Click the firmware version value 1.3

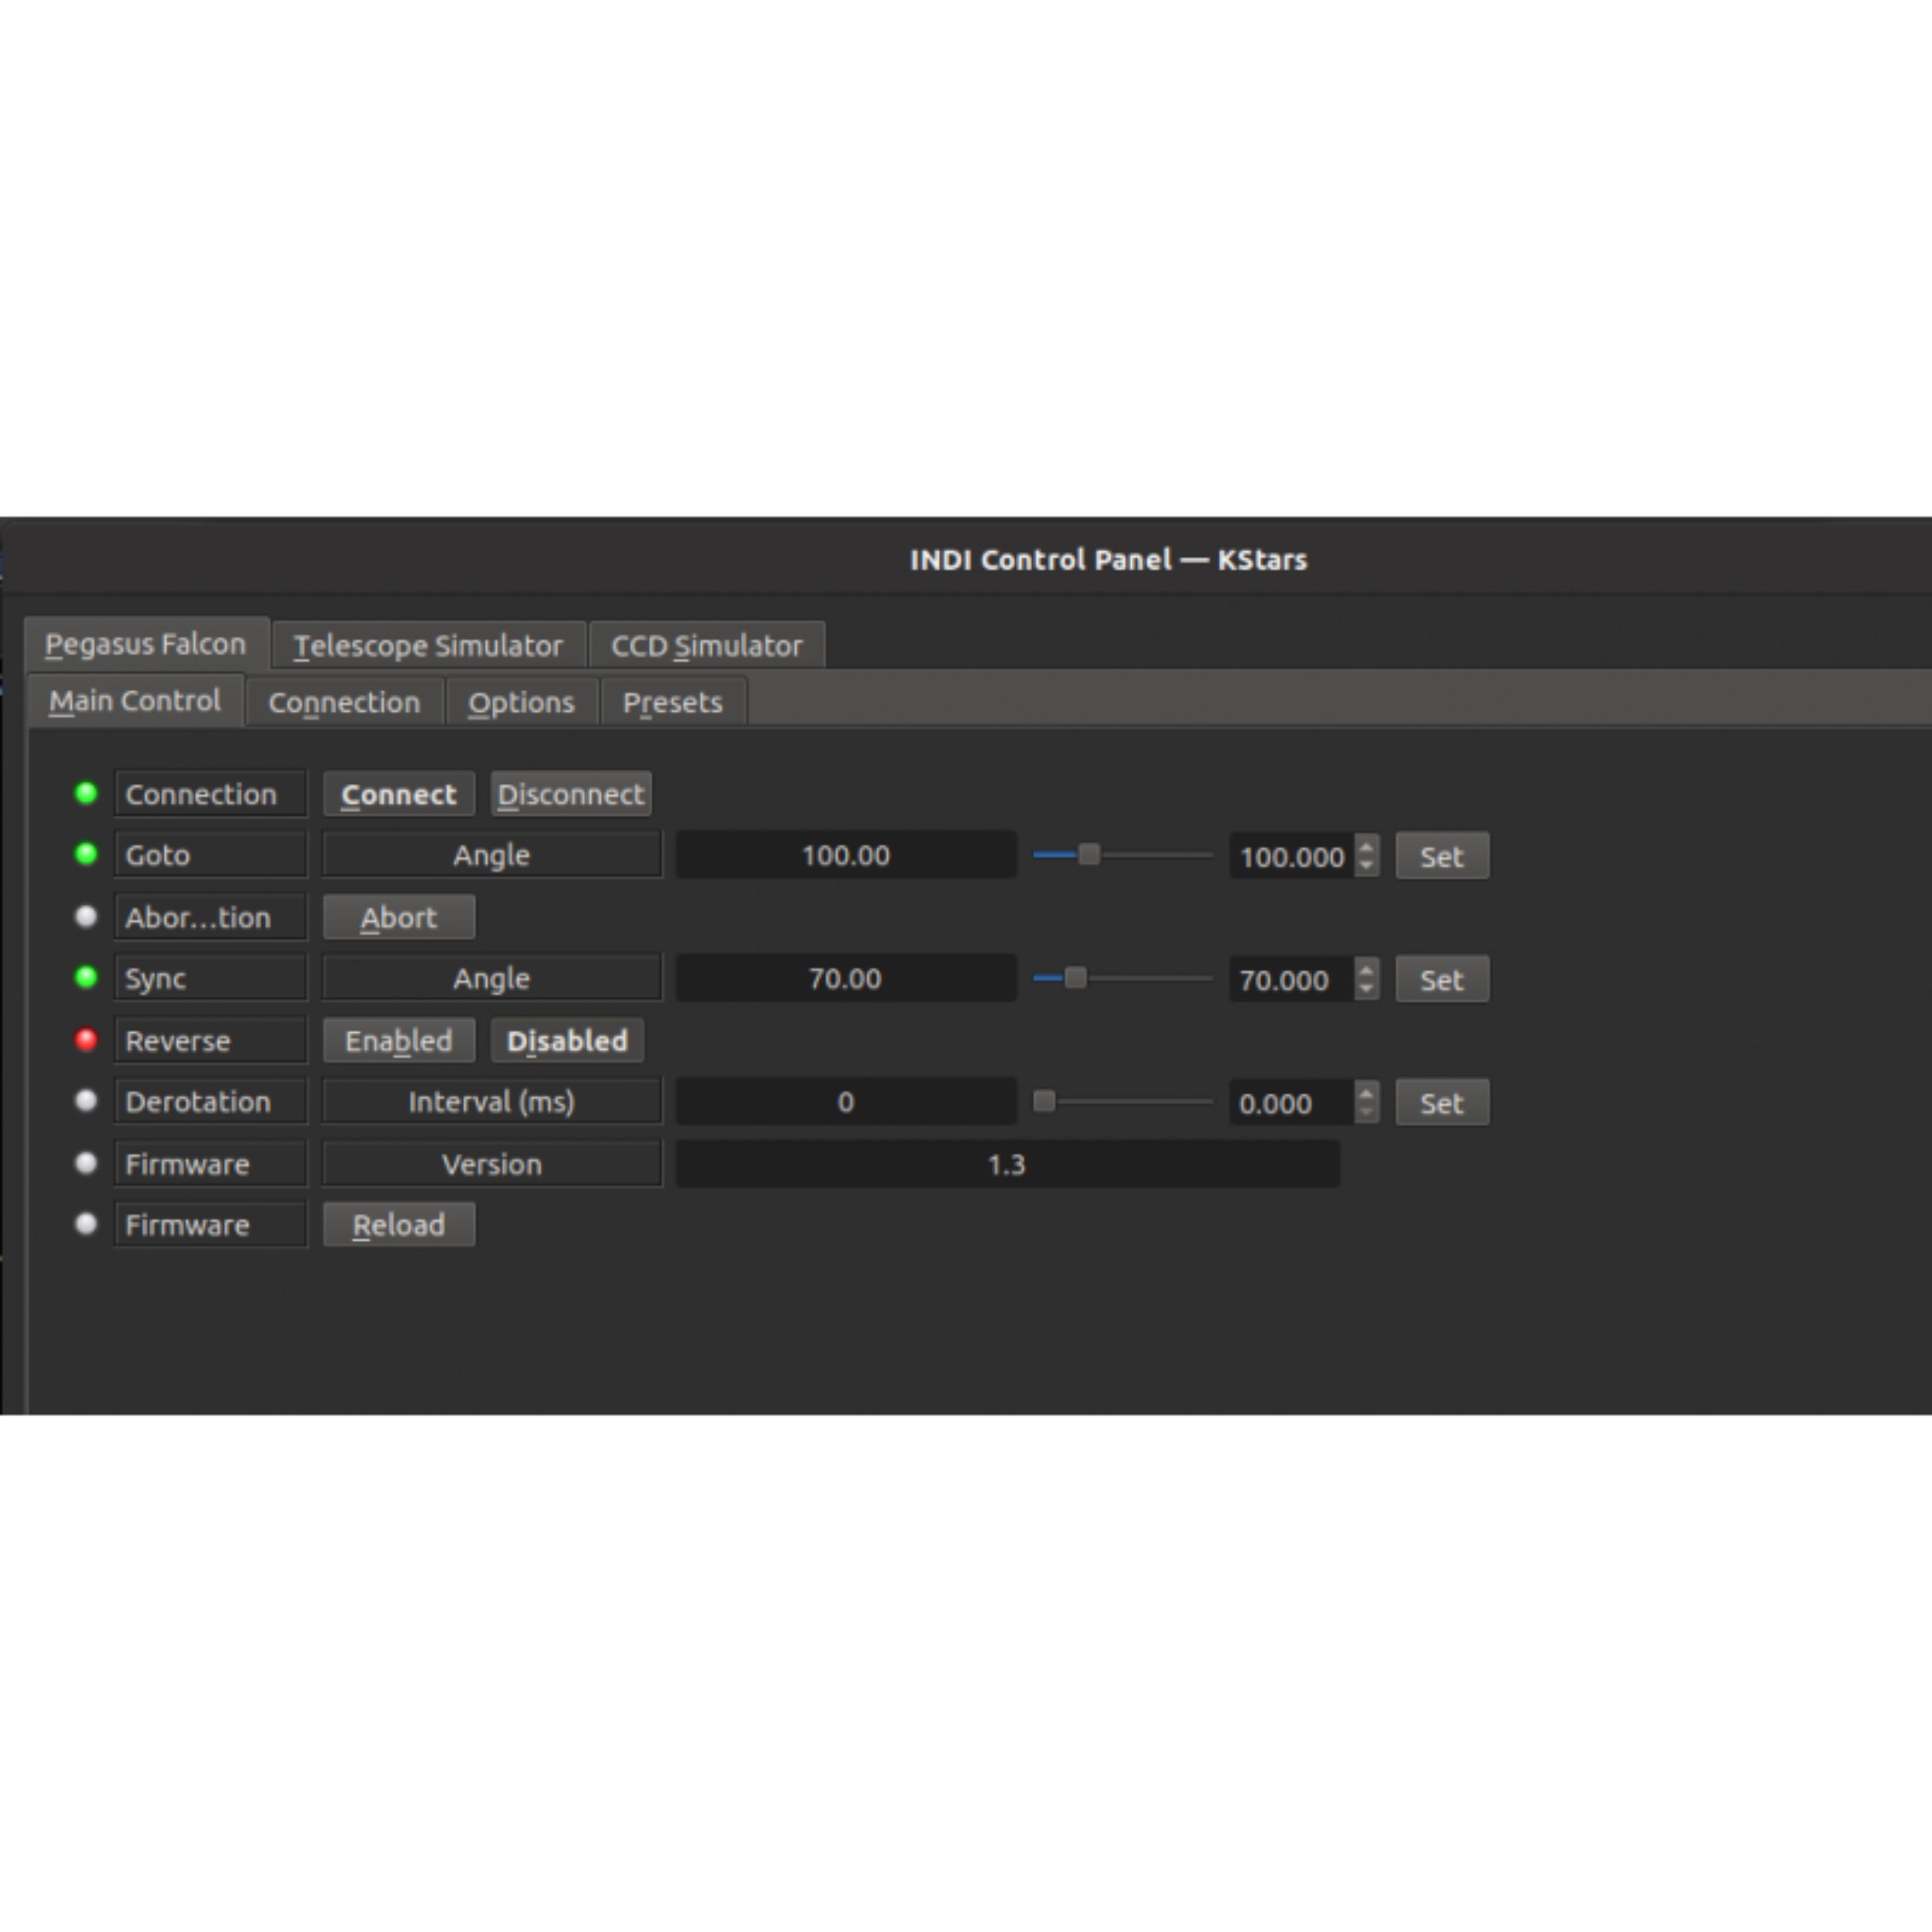click(1008, 1164)
